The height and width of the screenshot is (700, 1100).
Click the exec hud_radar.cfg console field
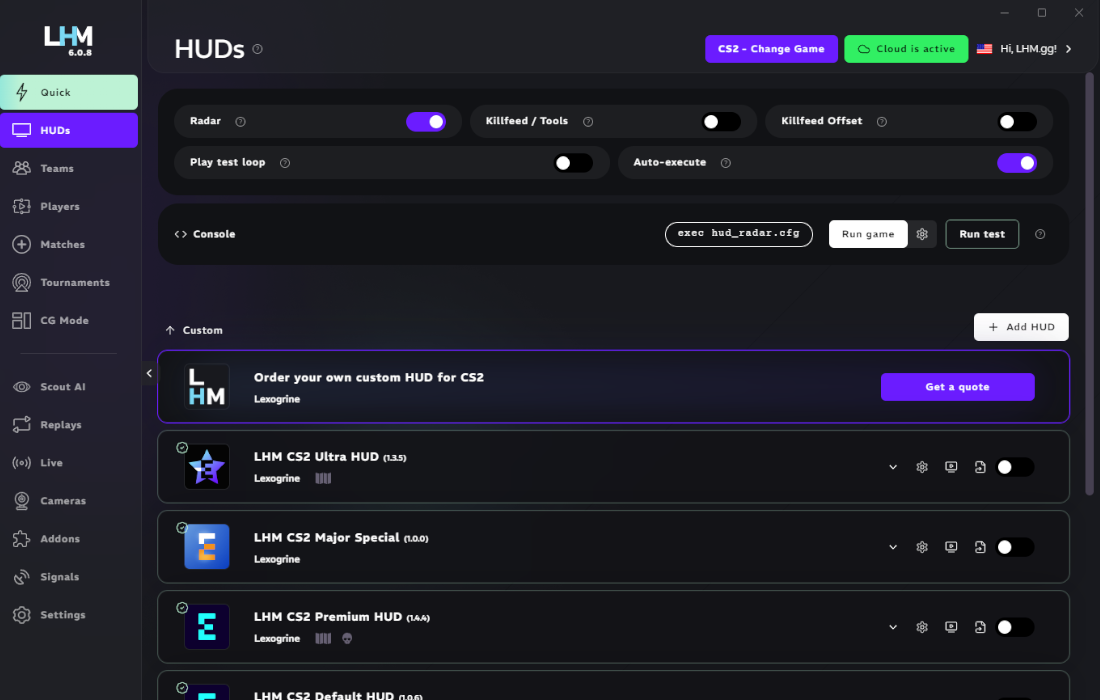tap(739, 234)
